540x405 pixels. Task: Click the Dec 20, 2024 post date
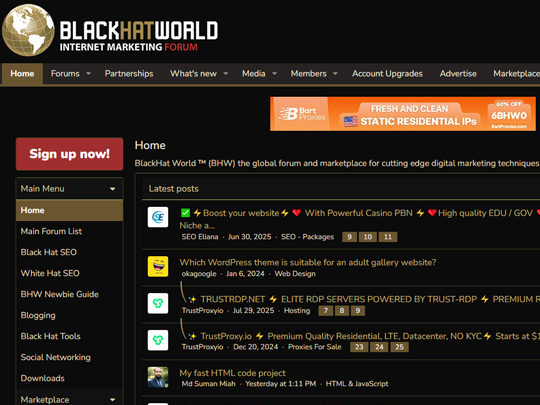[256, 347]
